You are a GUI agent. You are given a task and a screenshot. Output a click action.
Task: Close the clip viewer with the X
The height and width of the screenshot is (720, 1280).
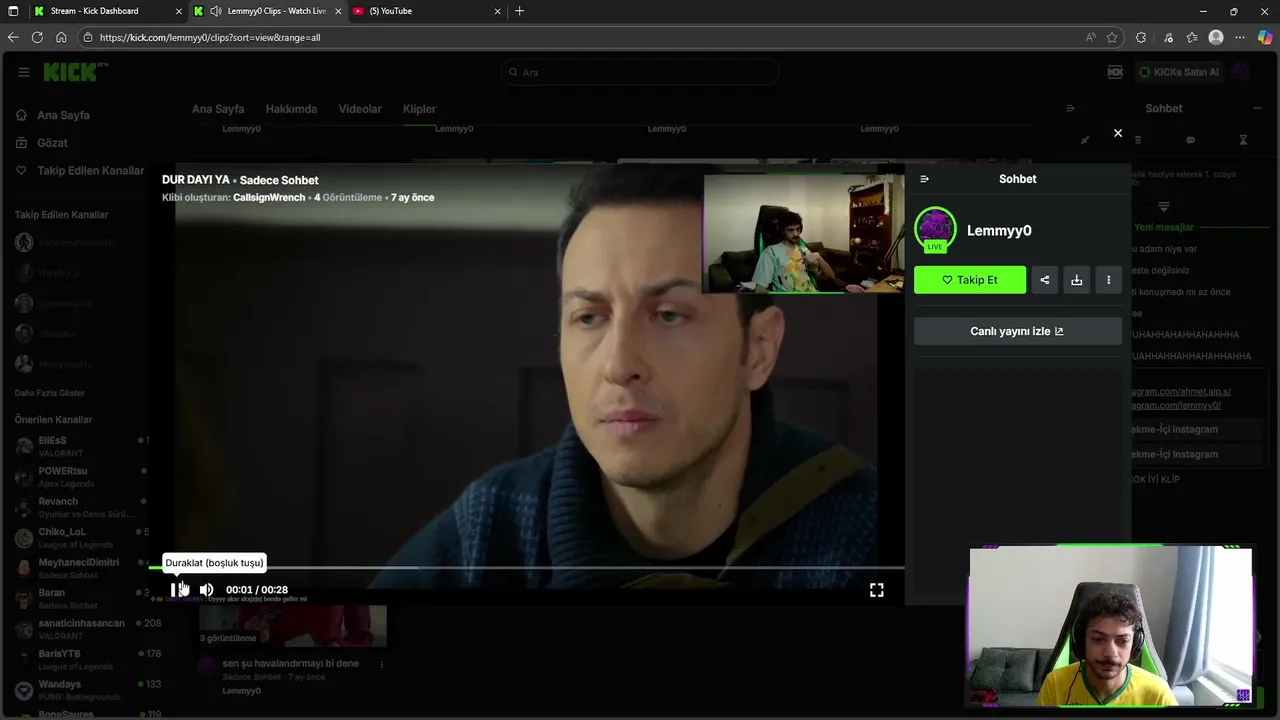click(x=1118, y=133)
